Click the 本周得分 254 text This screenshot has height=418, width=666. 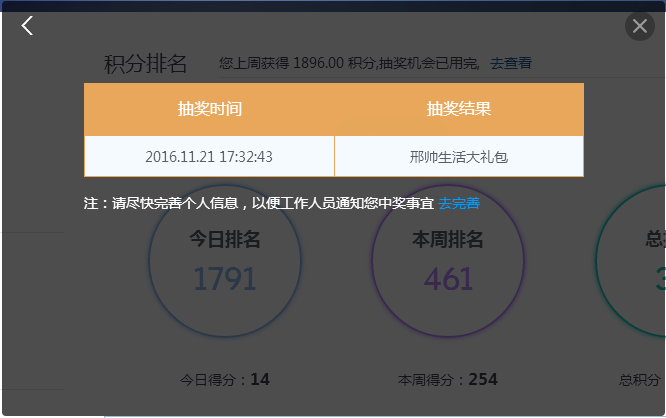coord(448,379)
